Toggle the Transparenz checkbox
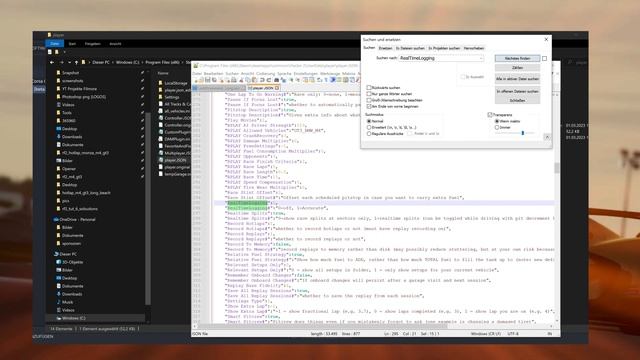The width and height of the screenshot is (640, 360). (x=490, y=115)
